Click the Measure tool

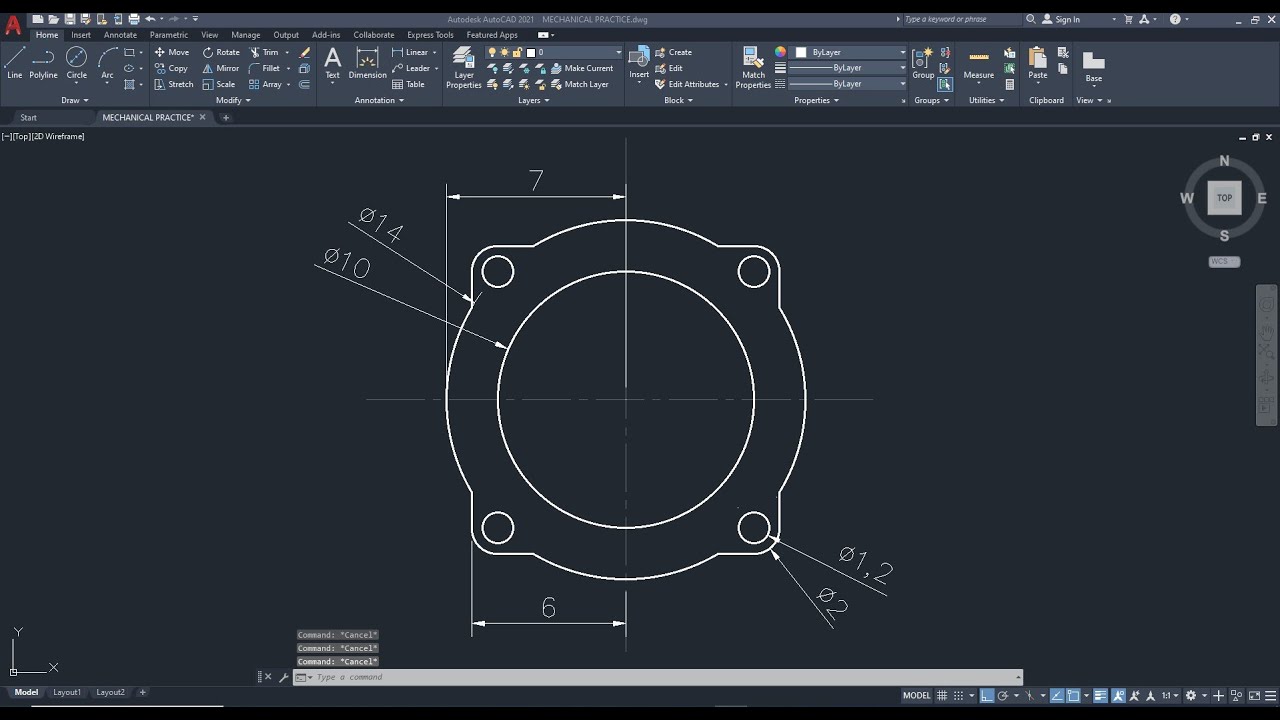[979, 62]
